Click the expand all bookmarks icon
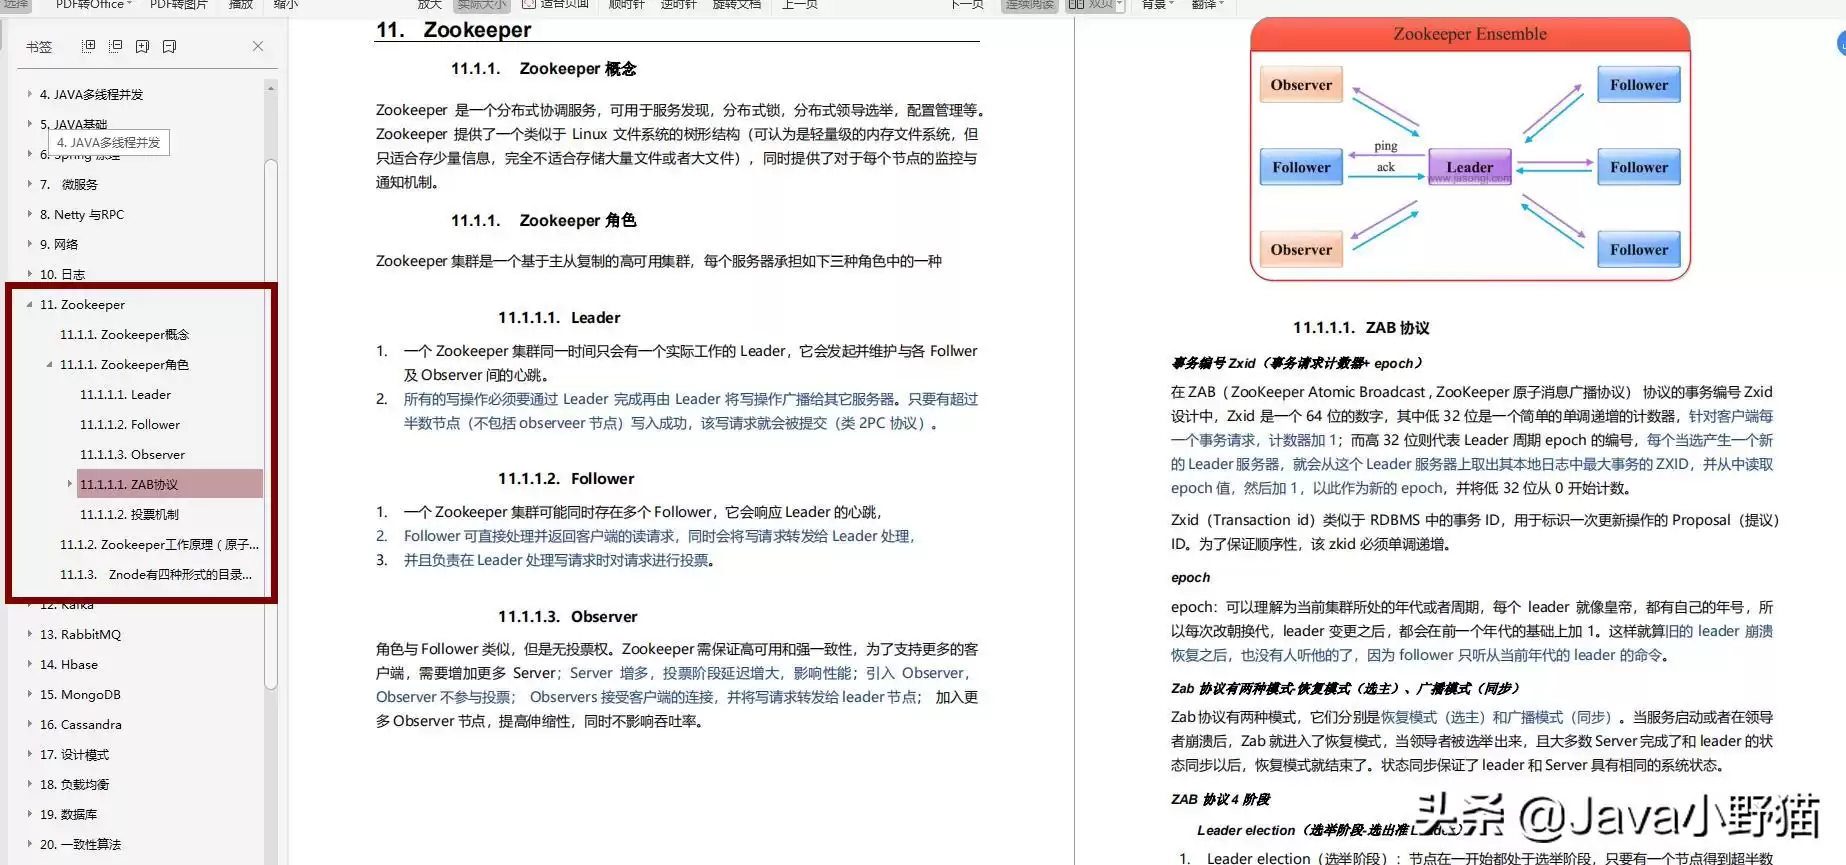This screenshot has width=1846, height=865. 89,46
